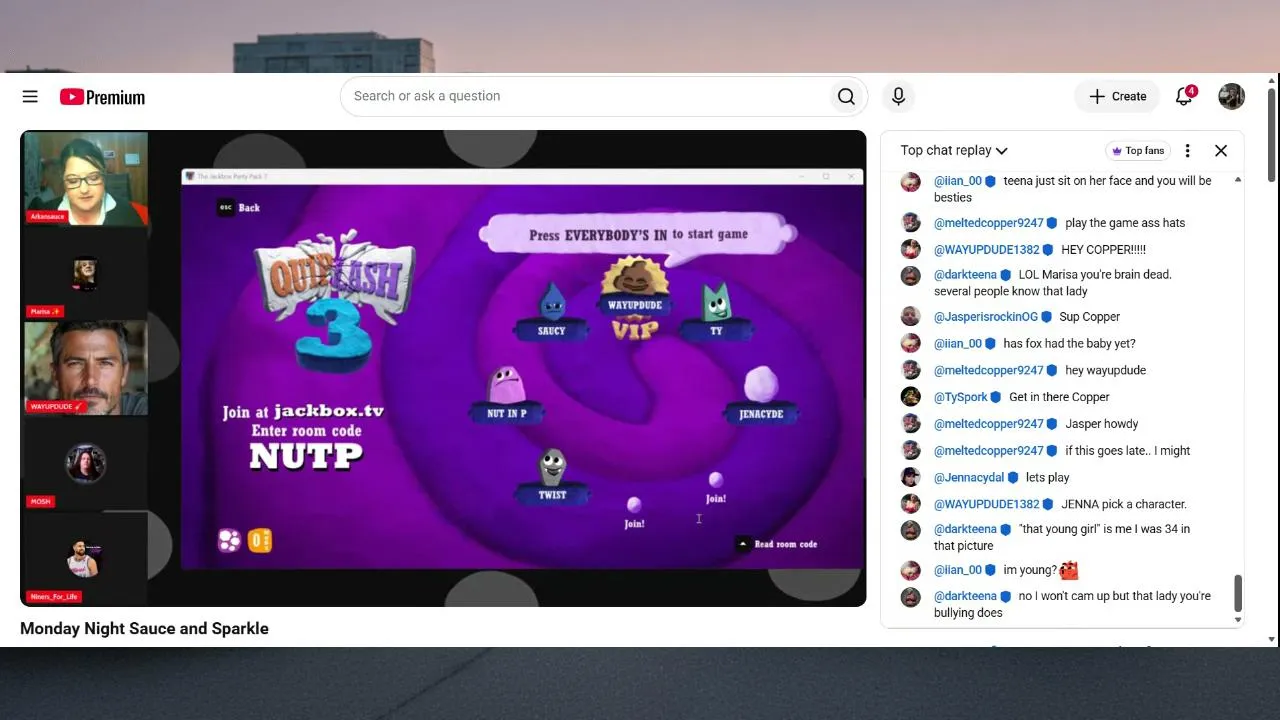
Task: Click the Press EVERYBODY'S IN banner in video
Action: tap(637, 235)
